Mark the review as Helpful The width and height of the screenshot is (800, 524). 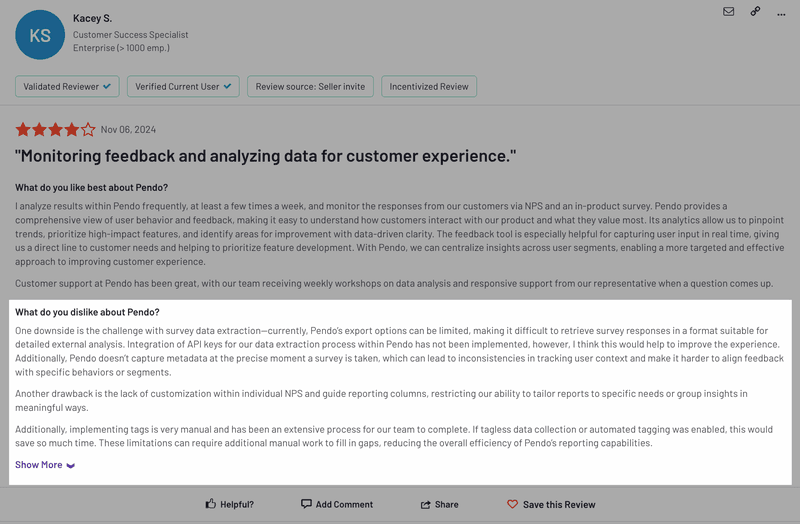coord(229,504)
